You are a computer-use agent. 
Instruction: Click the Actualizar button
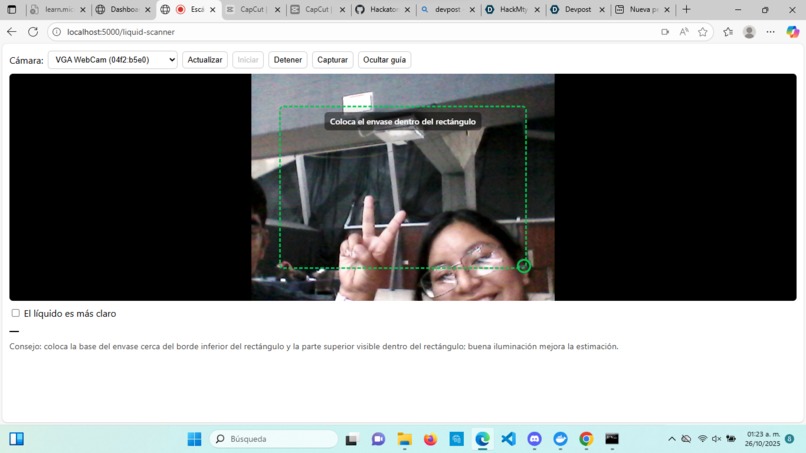[205, 60]
